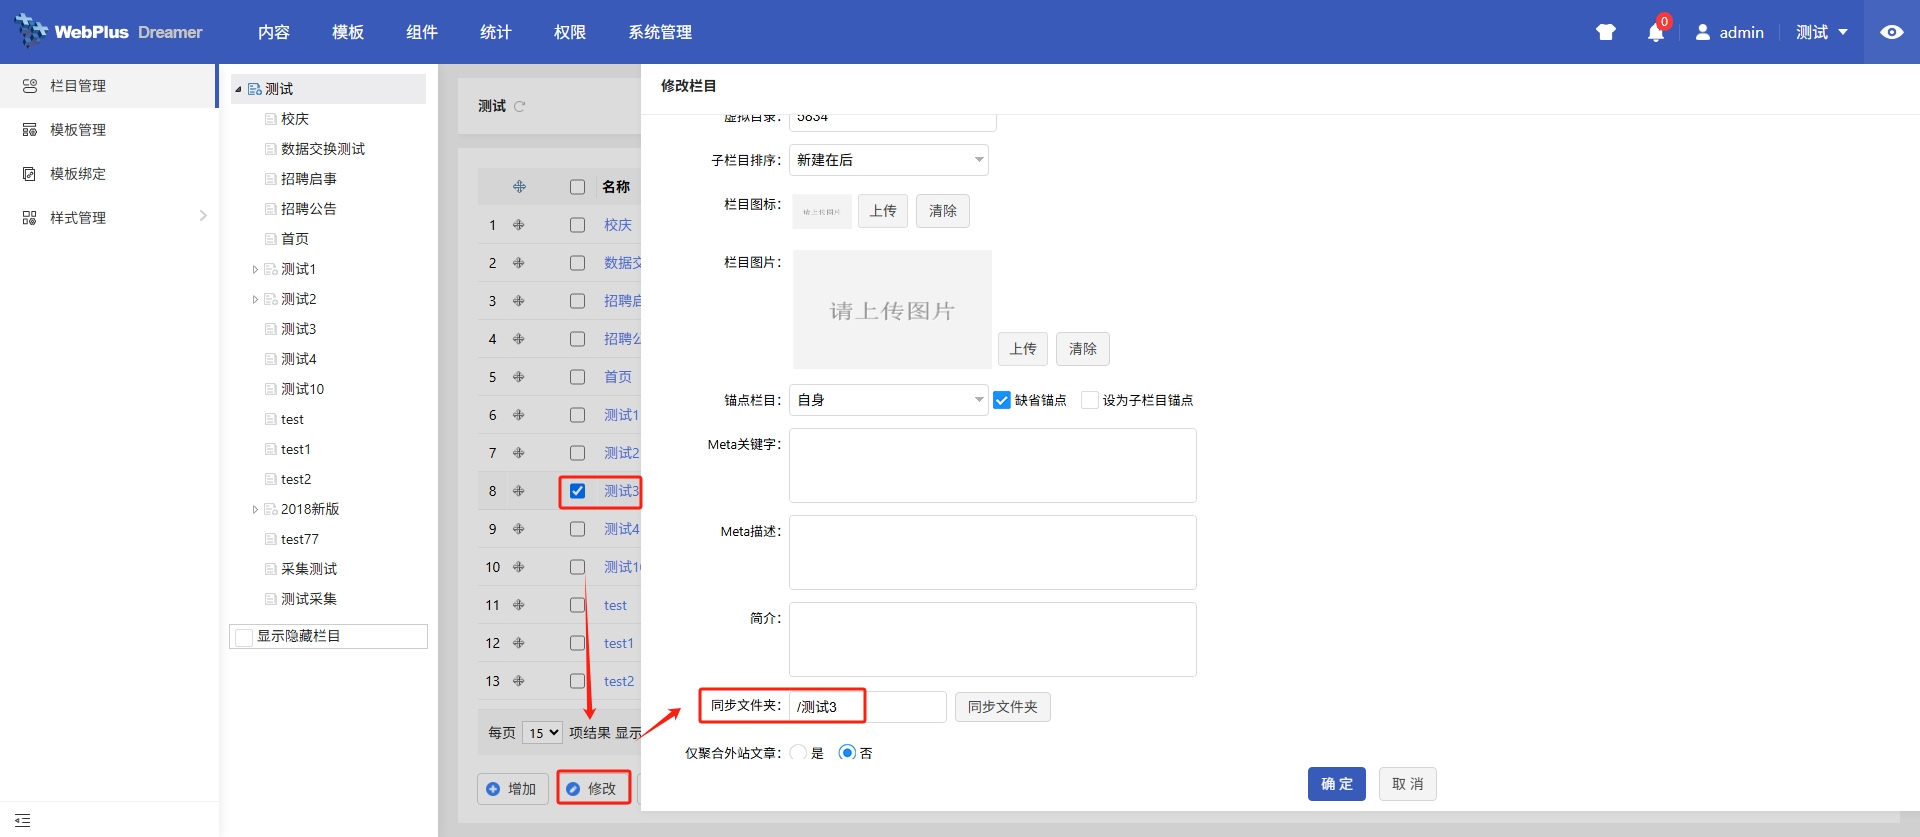Open the notifications bell
Screen dimensions: 1920x837
(1655, 33)
